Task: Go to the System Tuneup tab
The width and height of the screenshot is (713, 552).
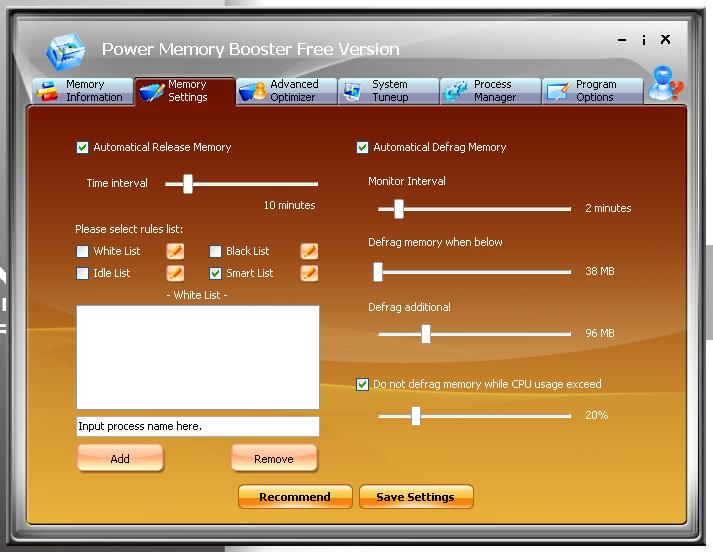Action: click(388, 91)
